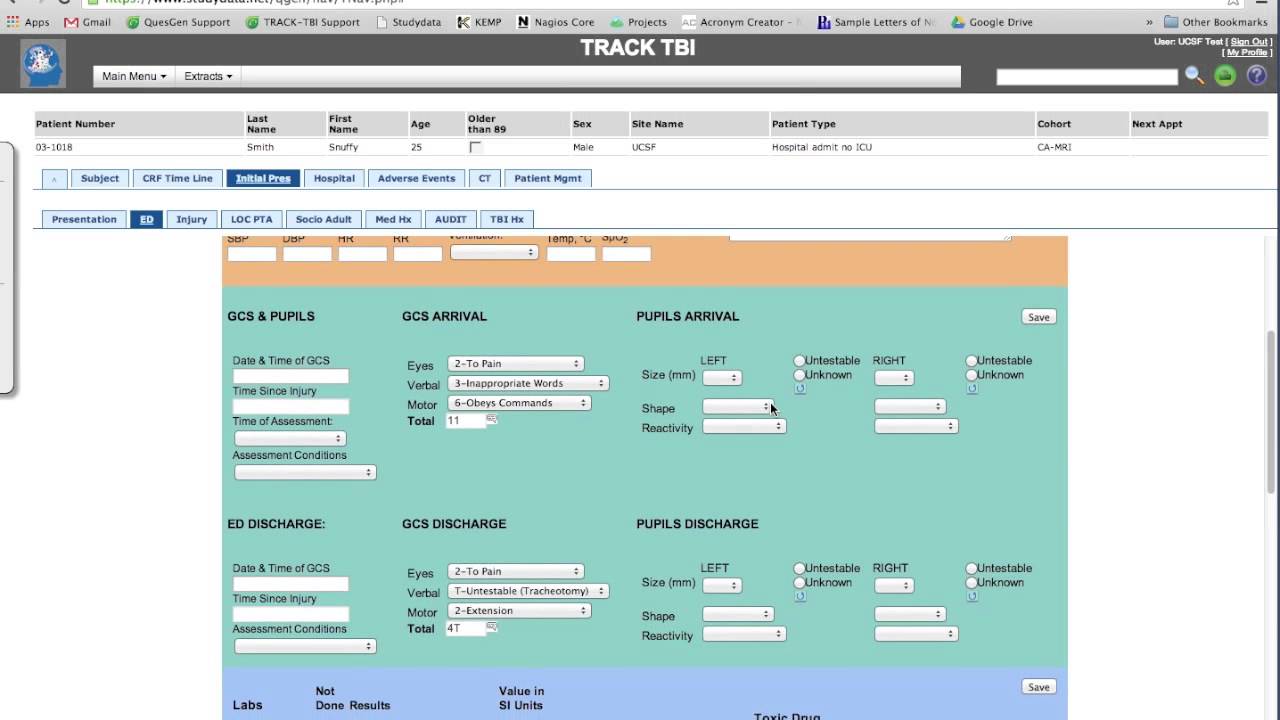Open the Nagios Core bookmark
The height and width of the screenshot is (720, 1280).
(x=555, y=22)
